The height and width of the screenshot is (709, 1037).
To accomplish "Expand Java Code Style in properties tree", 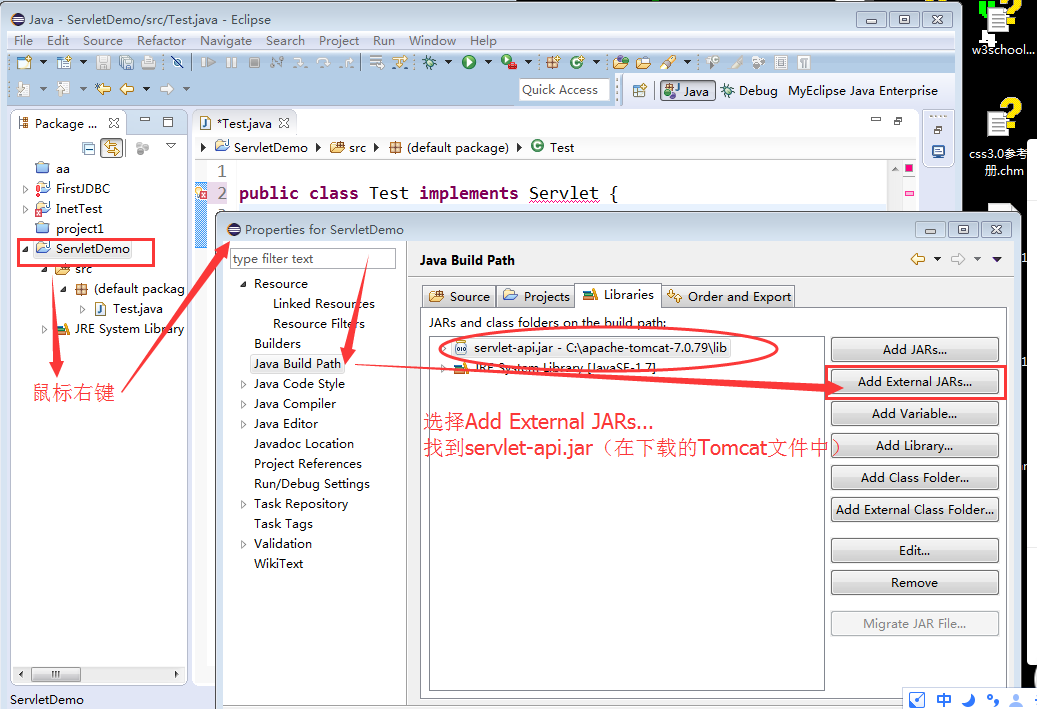I will point(243,384).
